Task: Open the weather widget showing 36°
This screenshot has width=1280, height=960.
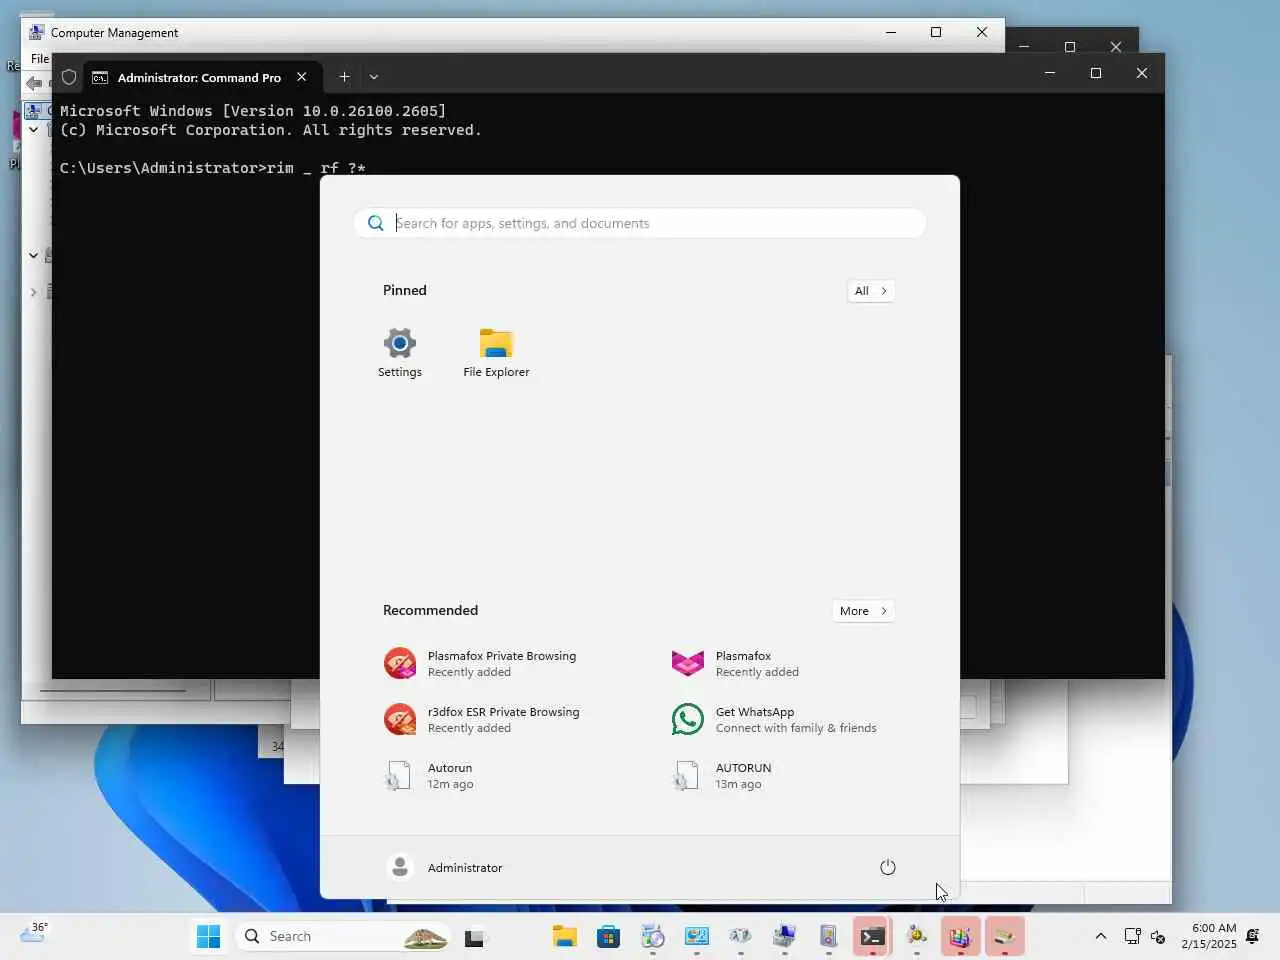Action: tap(33, 934)
